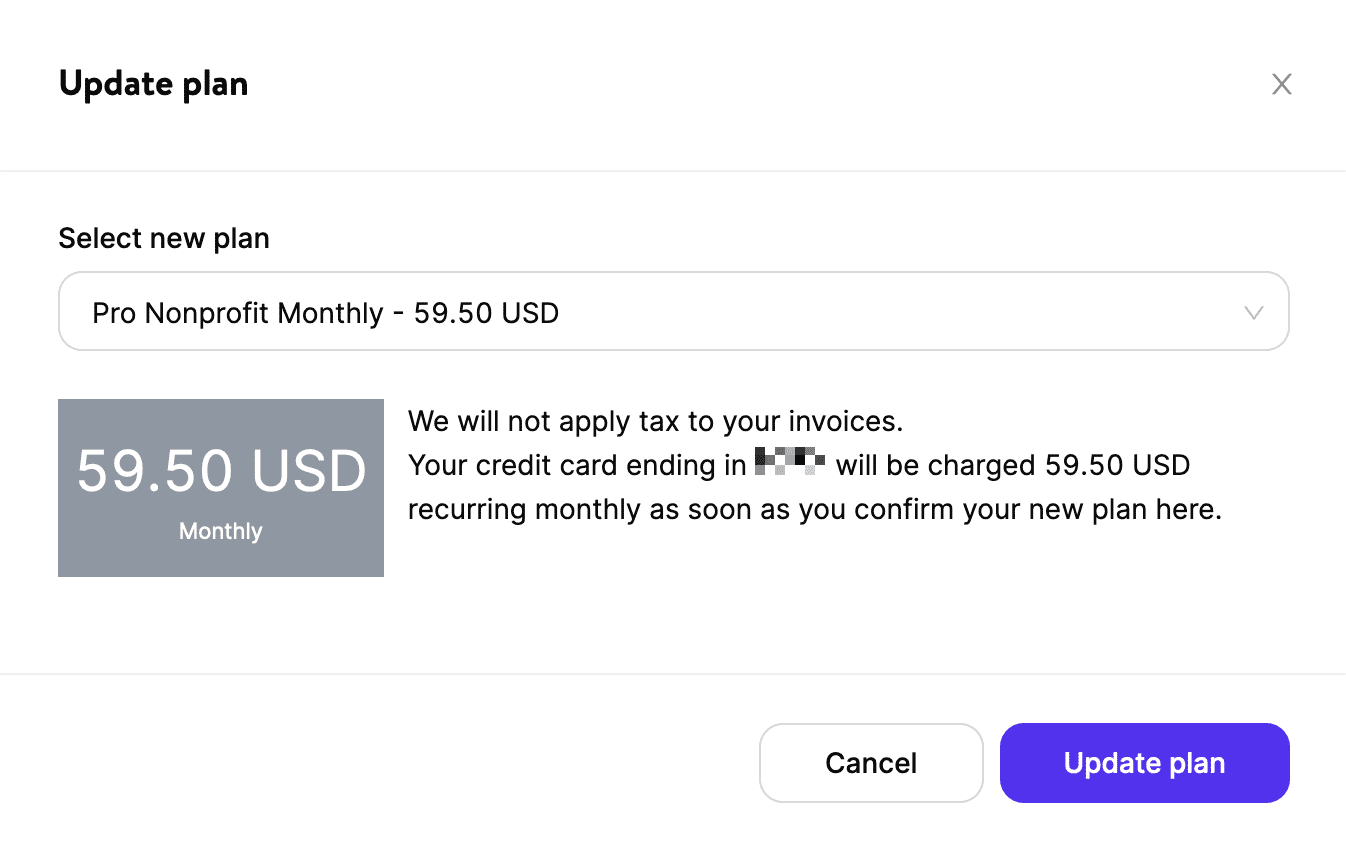Click the Monthly label inside the price box
1346x844 pixels.
click(x=220, y=531)
